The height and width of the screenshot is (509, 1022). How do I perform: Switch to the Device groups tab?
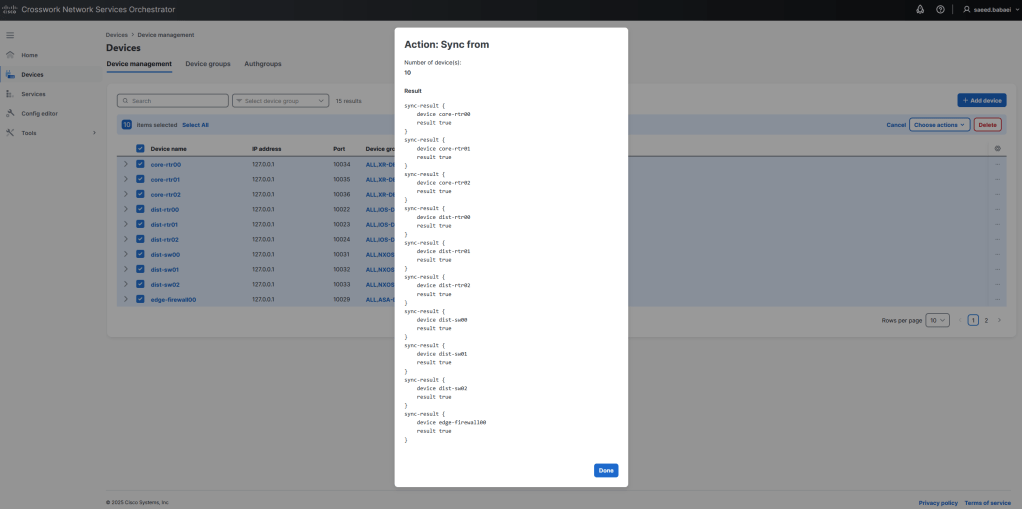click(208, 64)
